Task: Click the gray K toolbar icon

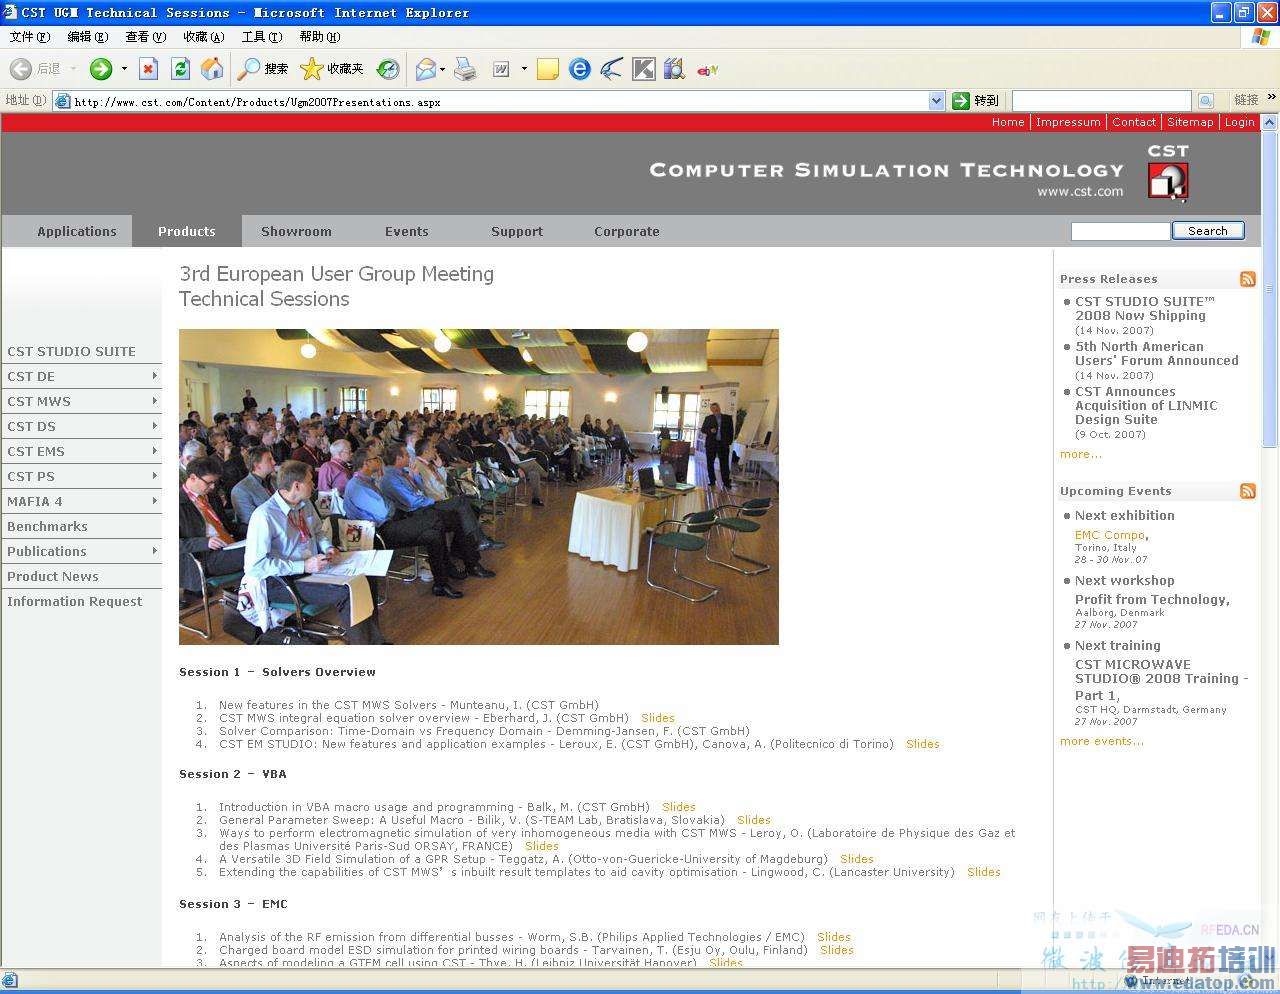Action: (644, 69)
